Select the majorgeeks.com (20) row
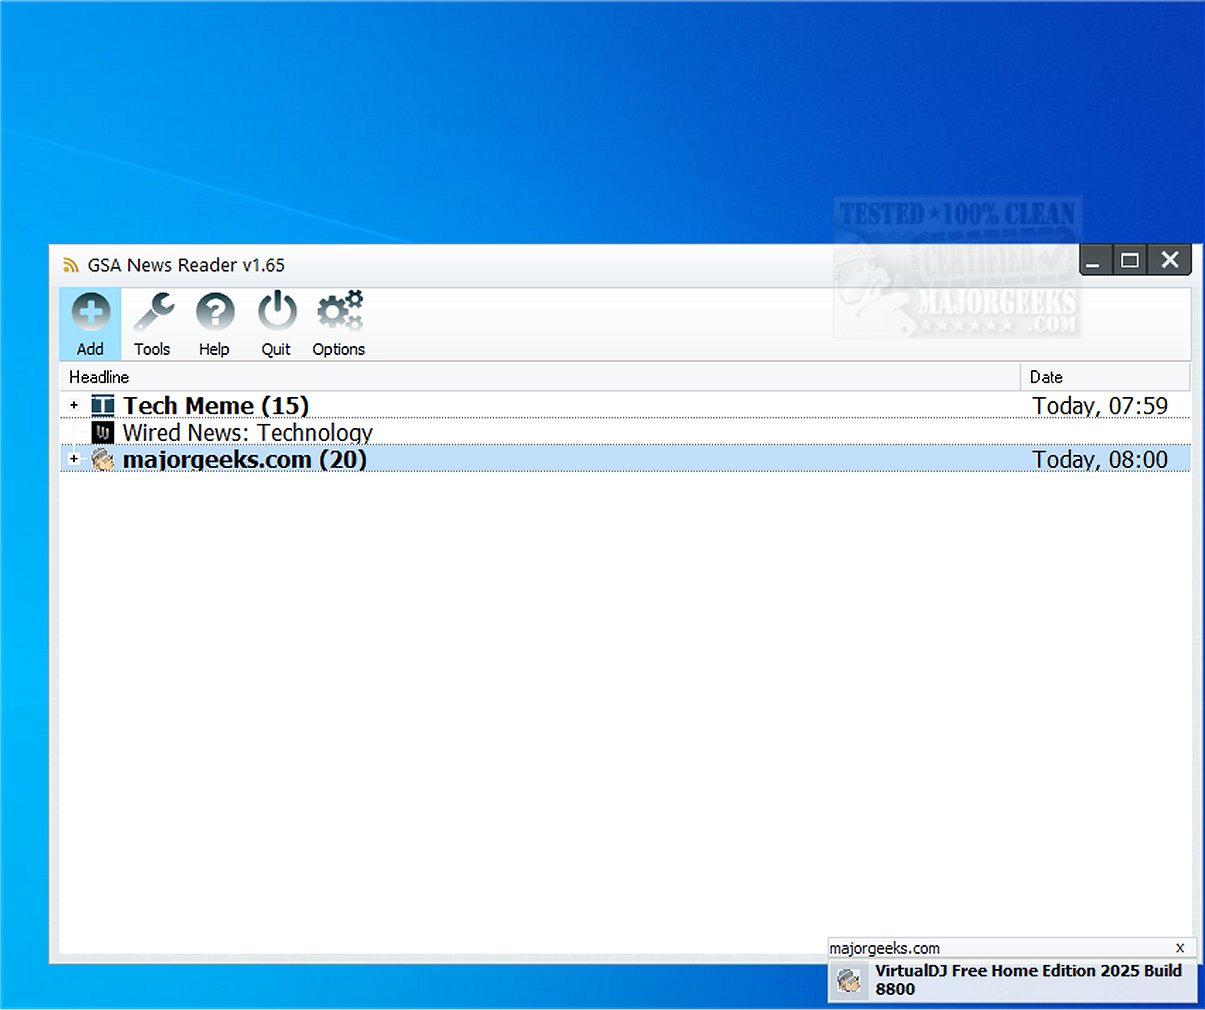 tap(625, 459)
